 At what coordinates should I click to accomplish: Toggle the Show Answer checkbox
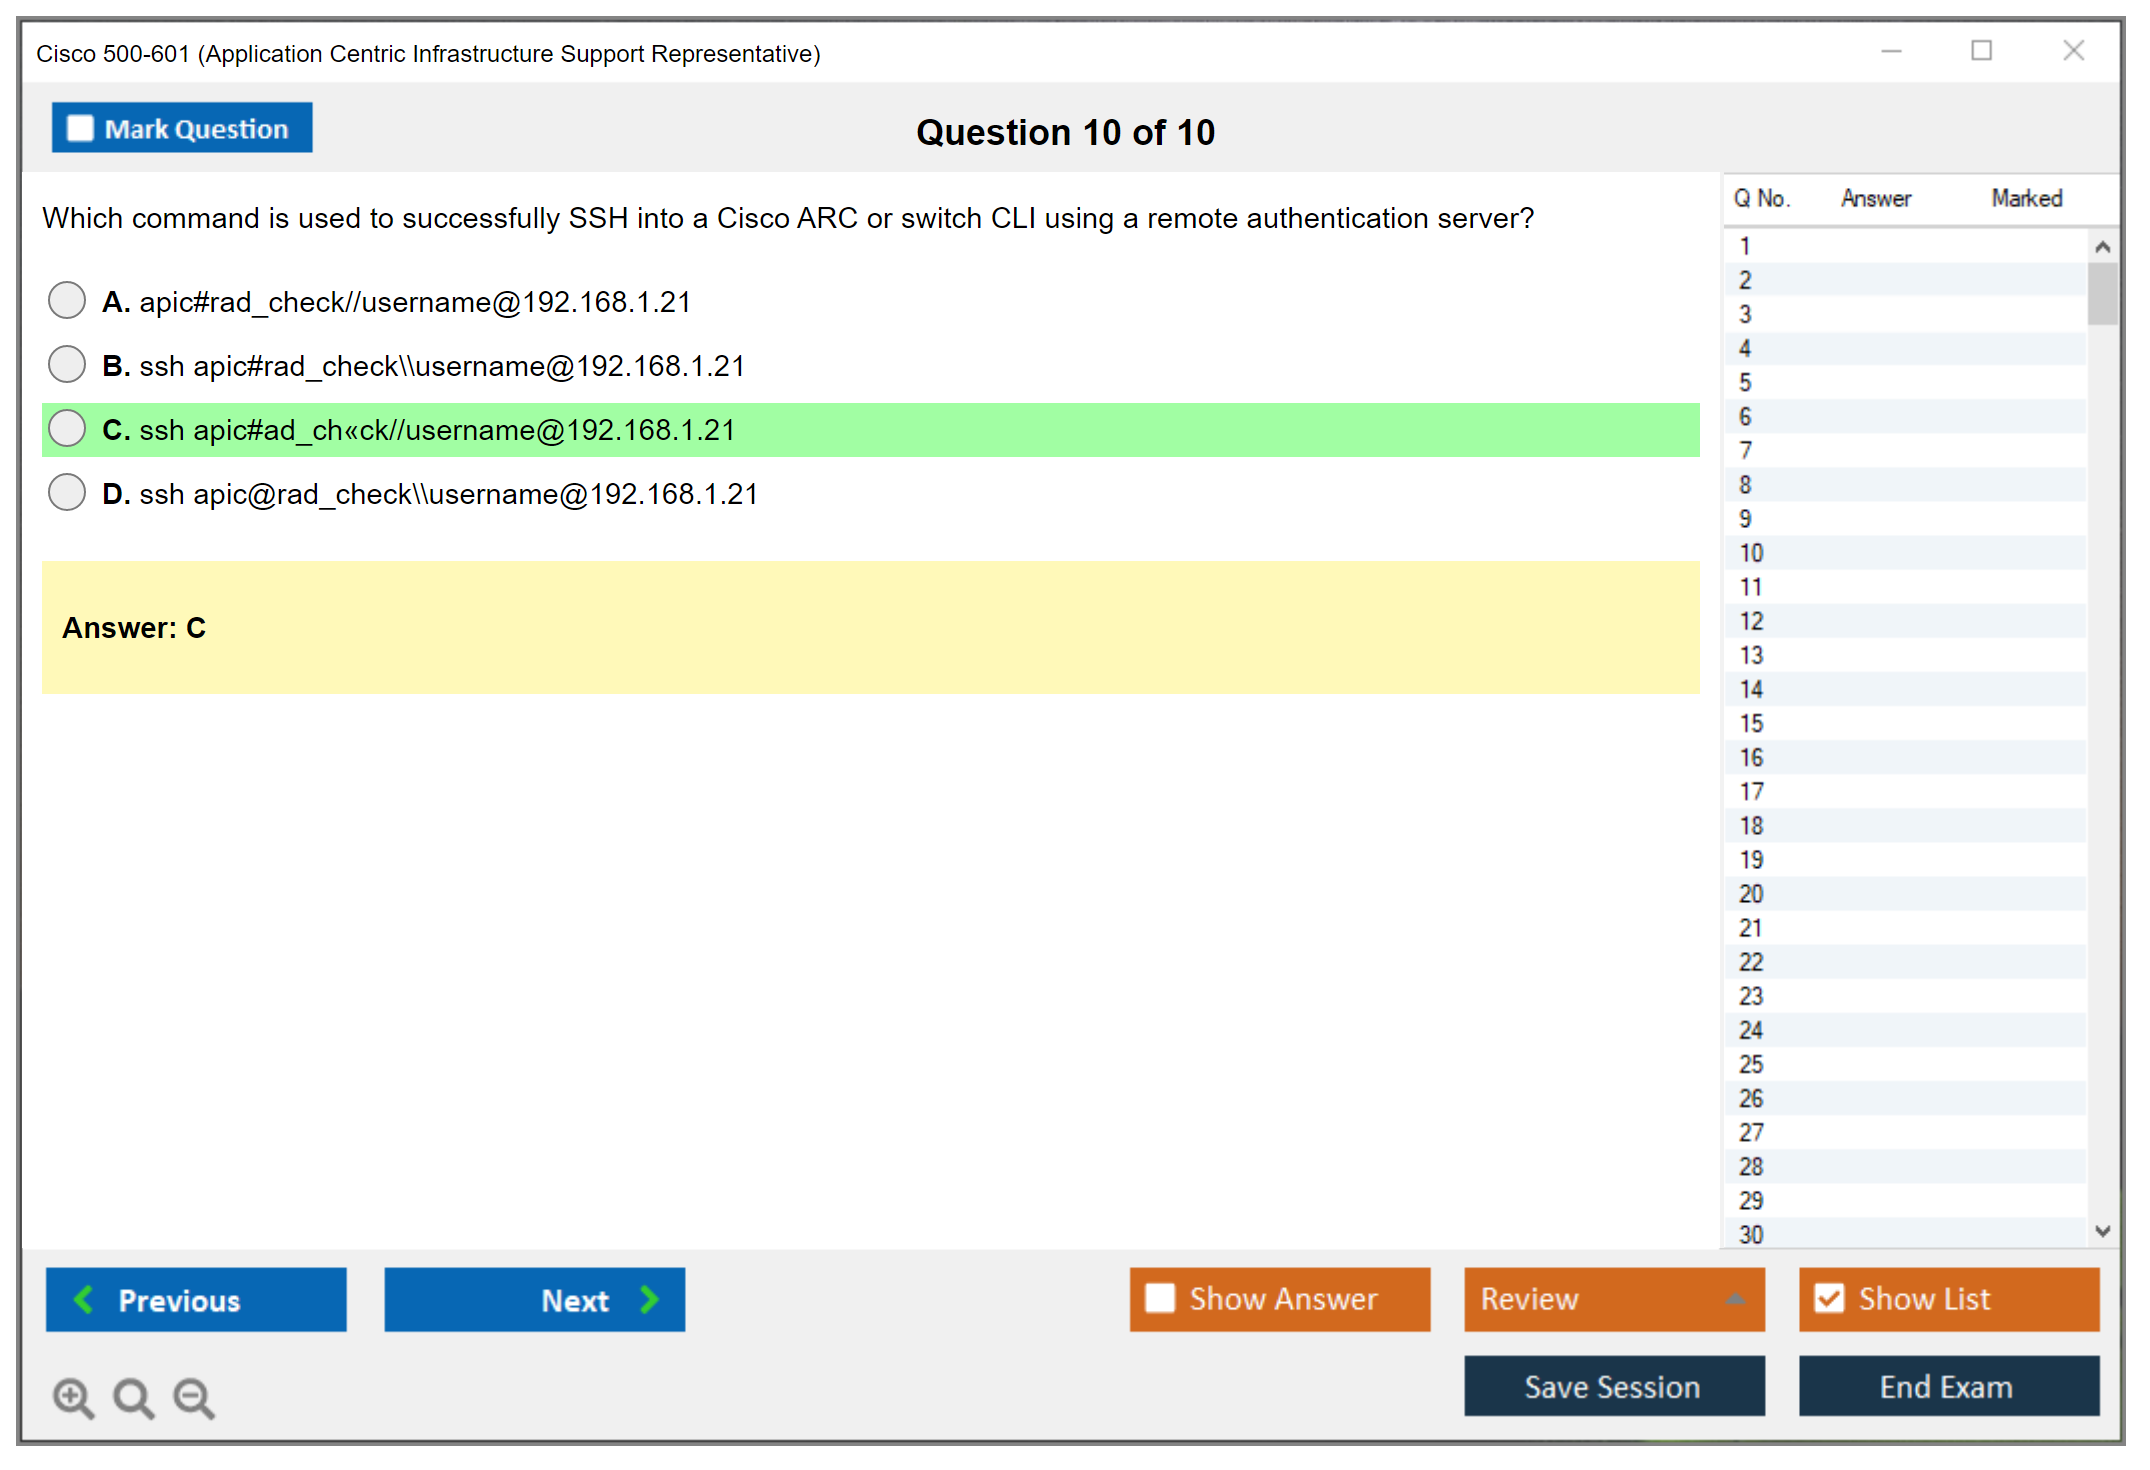(x=1160, y=1298)
